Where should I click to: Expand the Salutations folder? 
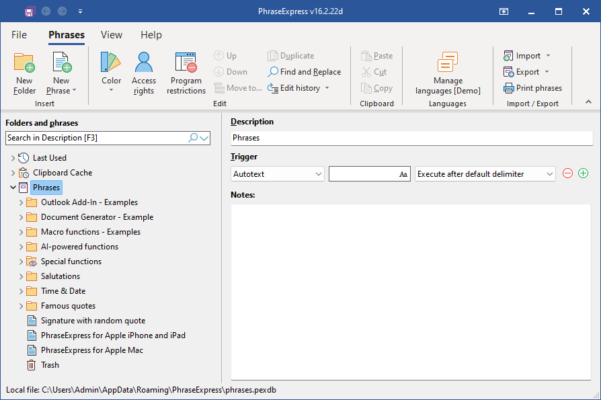[x=21, y=276]
